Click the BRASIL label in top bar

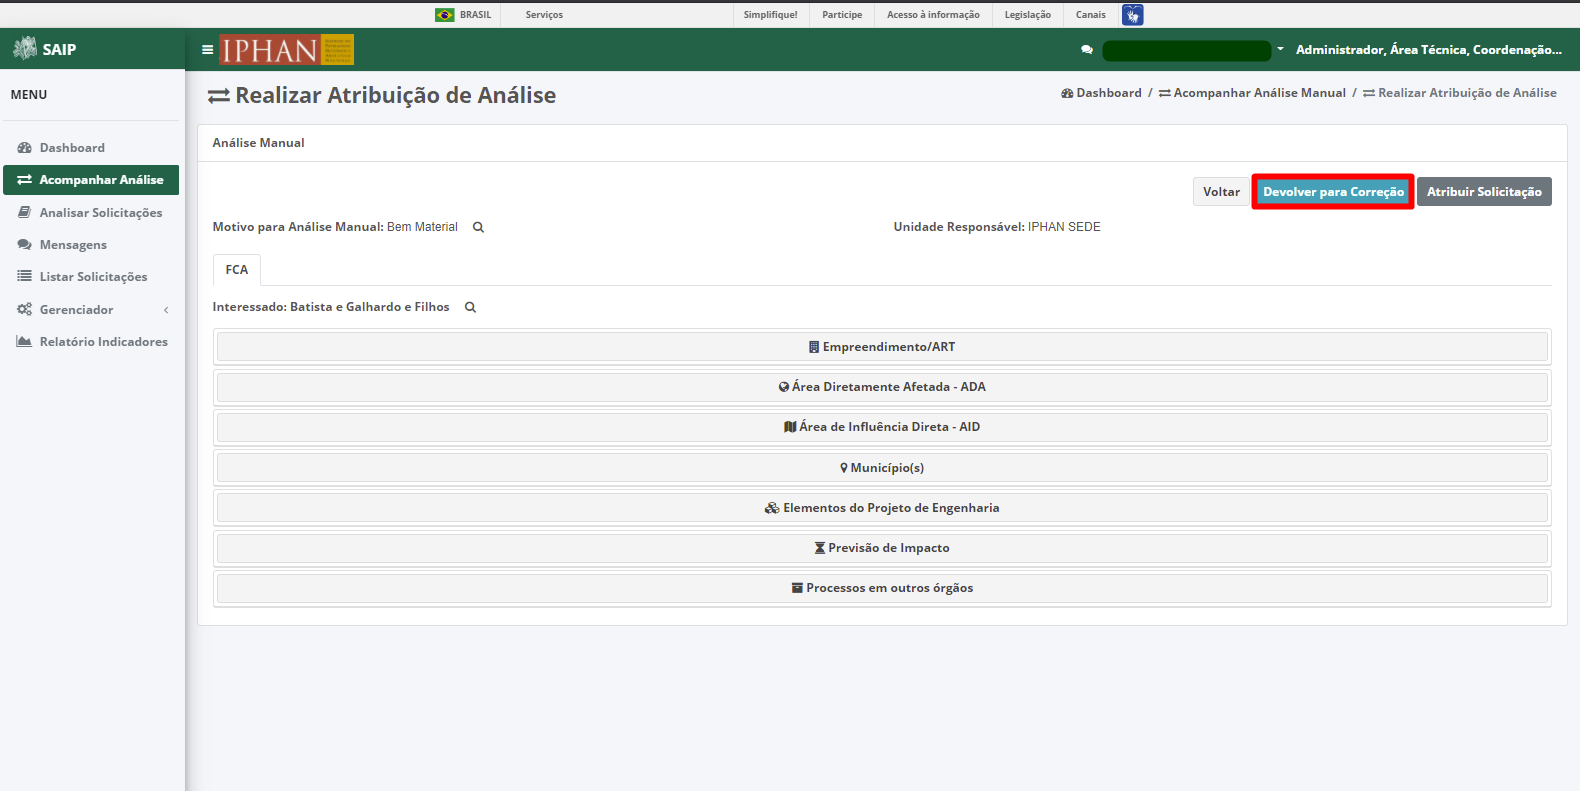pyautogui.click(x=475, y=15)
